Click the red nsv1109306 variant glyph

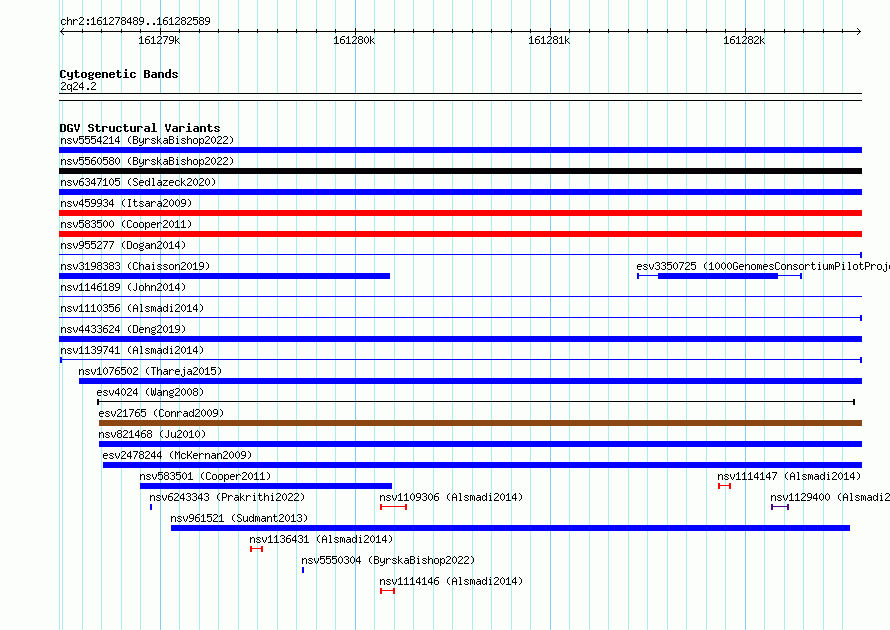[x=393, y=507]
